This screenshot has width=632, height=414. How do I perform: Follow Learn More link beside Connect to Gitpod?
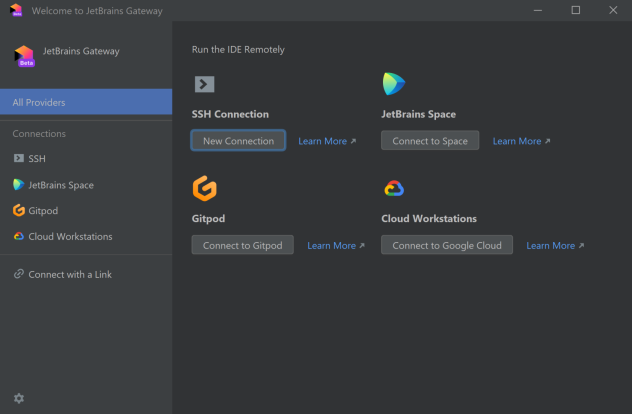pyautogui.click(x=336, y=245)
